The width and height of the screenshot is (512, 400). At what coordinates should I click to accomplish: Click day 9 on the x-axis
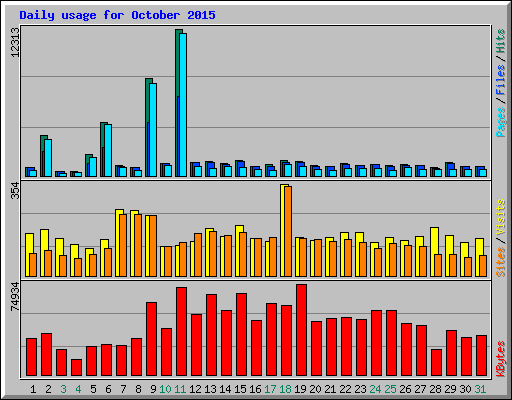click(x=153, y=389)
